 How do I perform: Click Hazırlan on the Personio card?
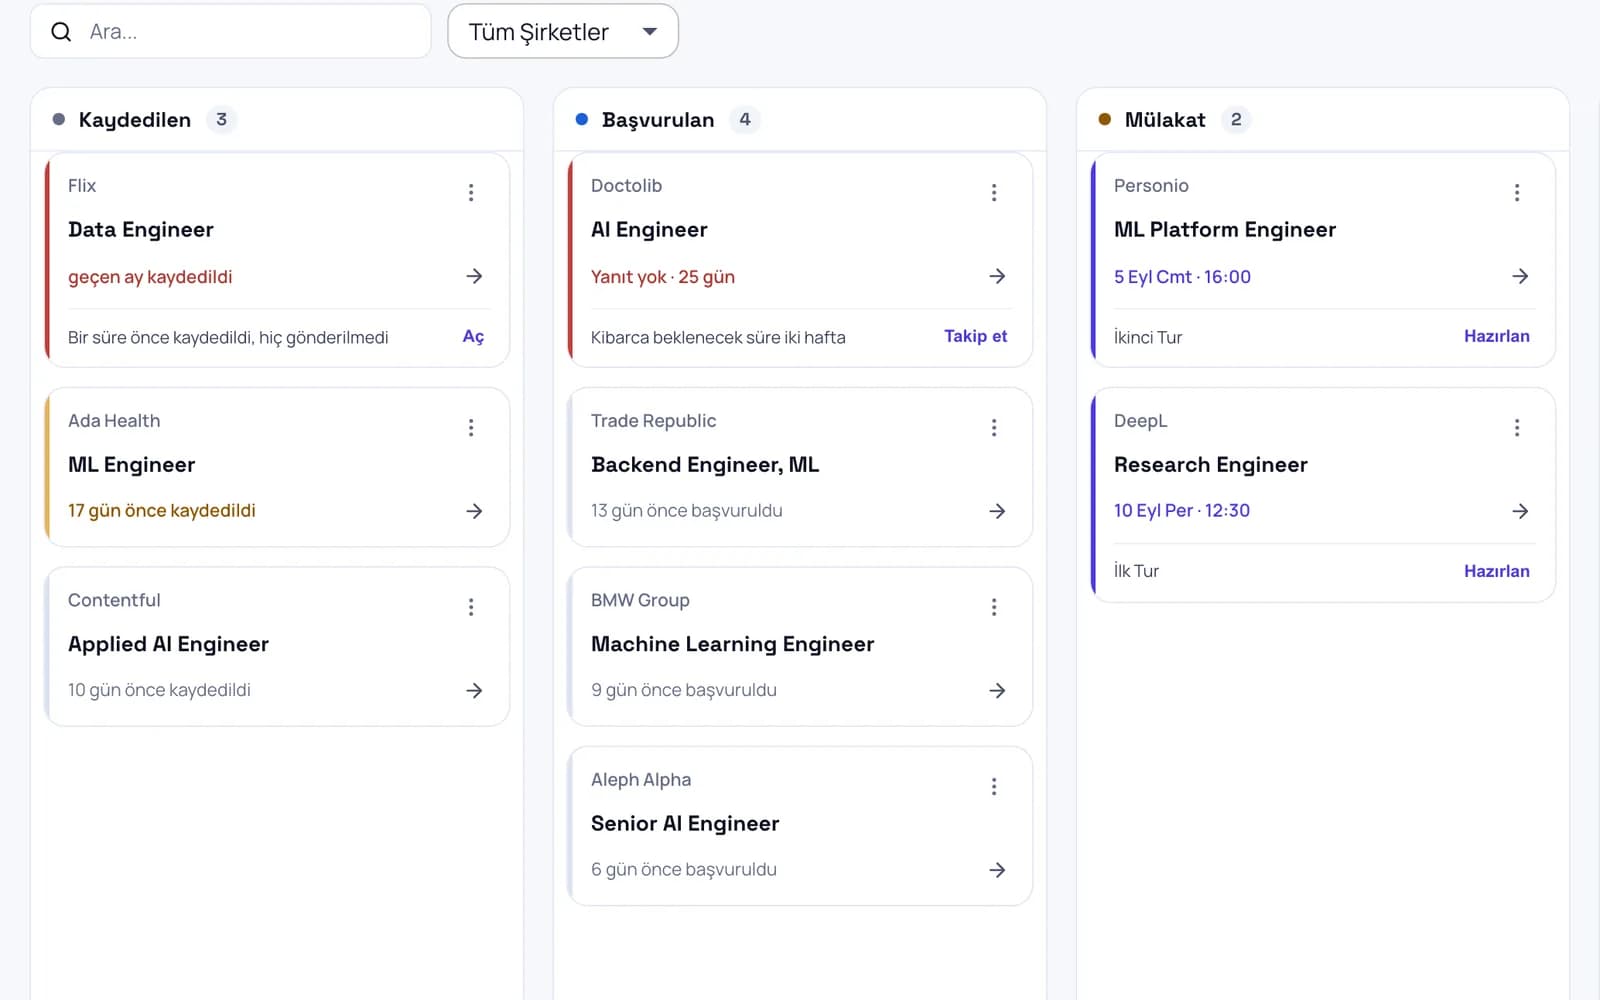(x=1496, y=337)
